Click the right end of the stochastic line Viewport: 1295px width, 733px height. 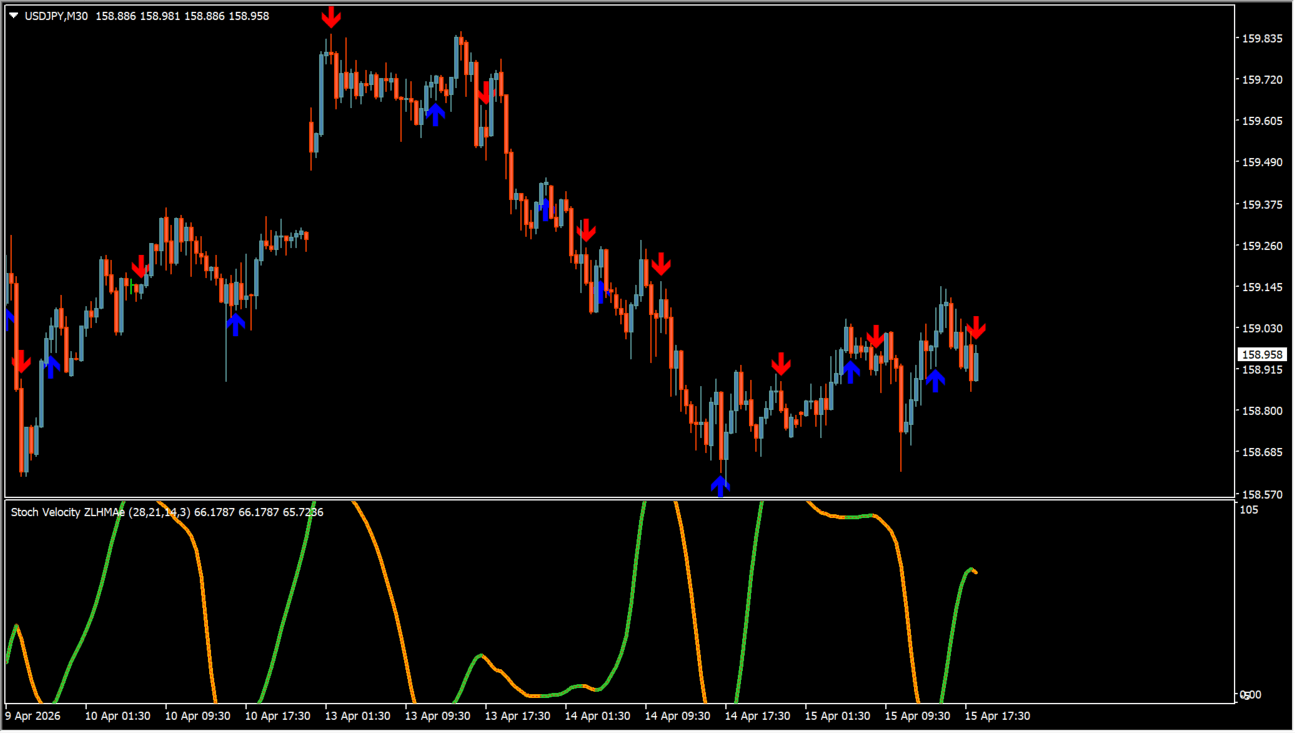975,572
